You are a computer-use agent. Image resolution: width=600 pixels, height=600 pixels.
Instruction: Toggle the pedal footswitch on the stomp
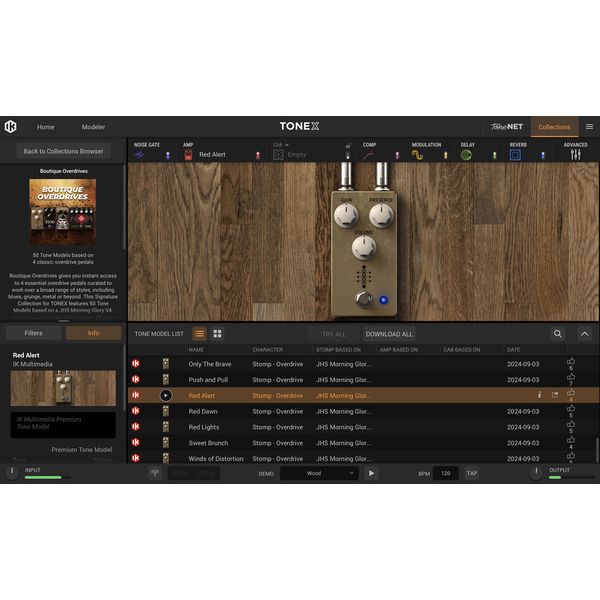pos(364,298)
